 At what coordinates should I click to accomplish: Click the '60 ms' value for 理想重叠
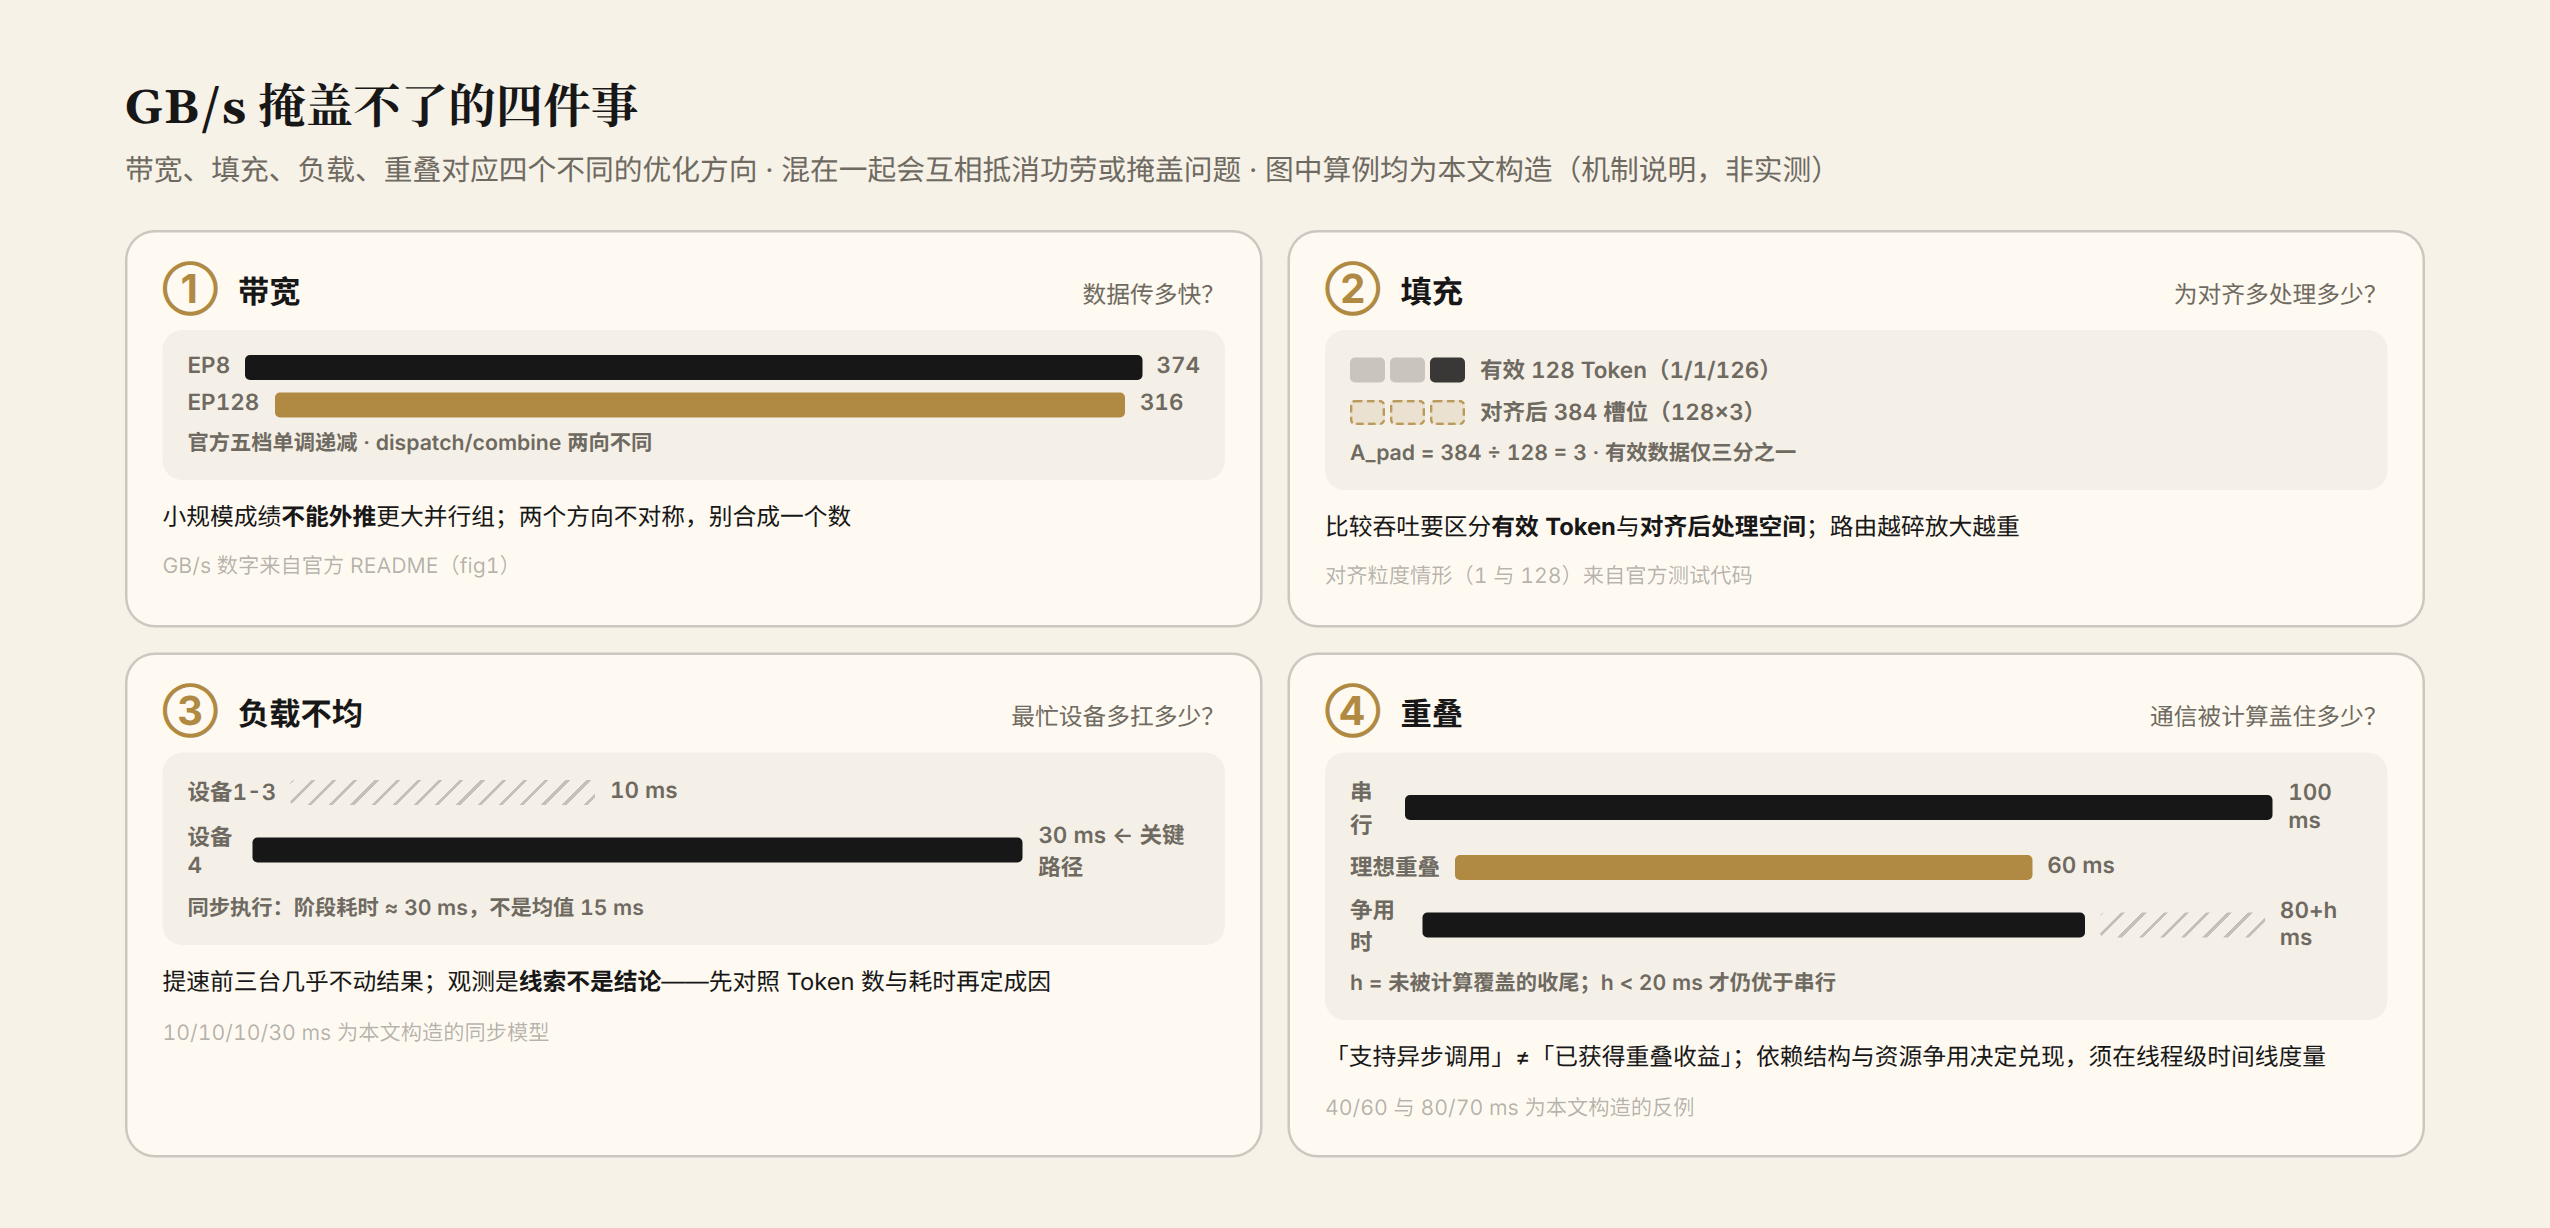coord(2080,865)
